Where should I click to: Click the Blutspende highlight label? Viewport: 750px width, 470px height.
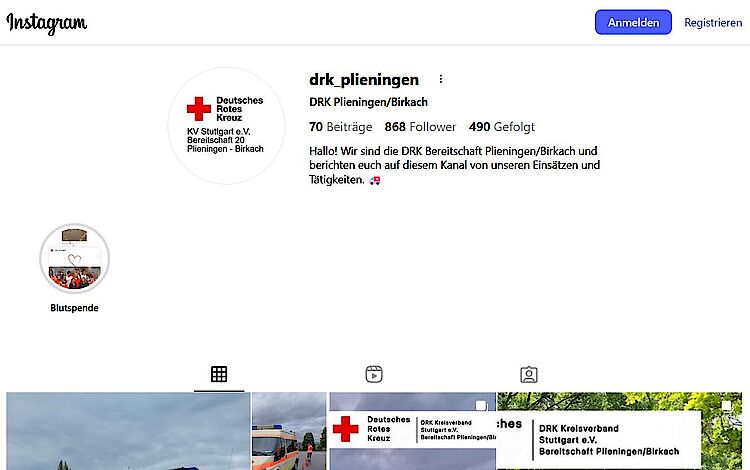[x=74, y=308]
